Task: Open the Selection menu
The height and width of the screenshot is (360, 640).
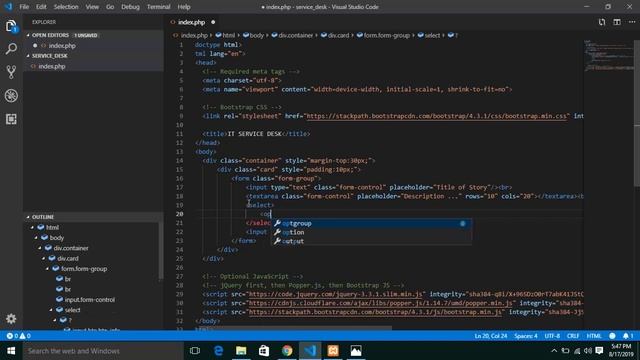Action: click(66, 7)
